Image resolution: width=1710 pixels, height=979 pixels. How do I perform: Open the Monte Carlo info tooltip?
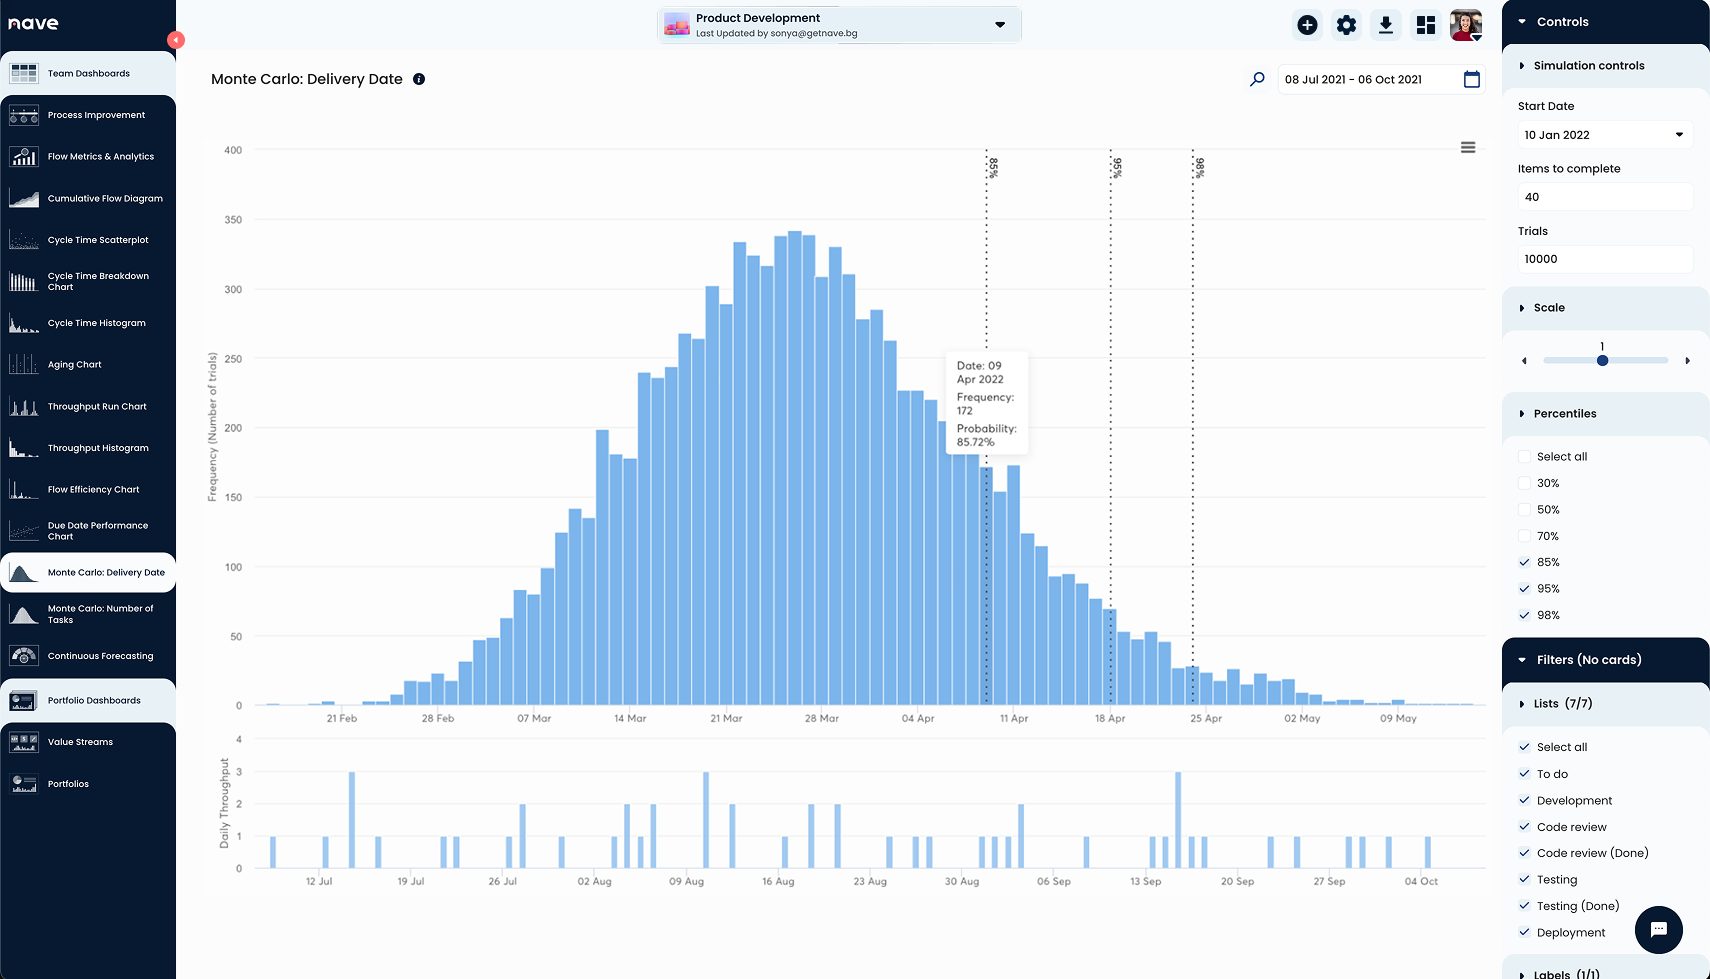click(x=419, y=79)
